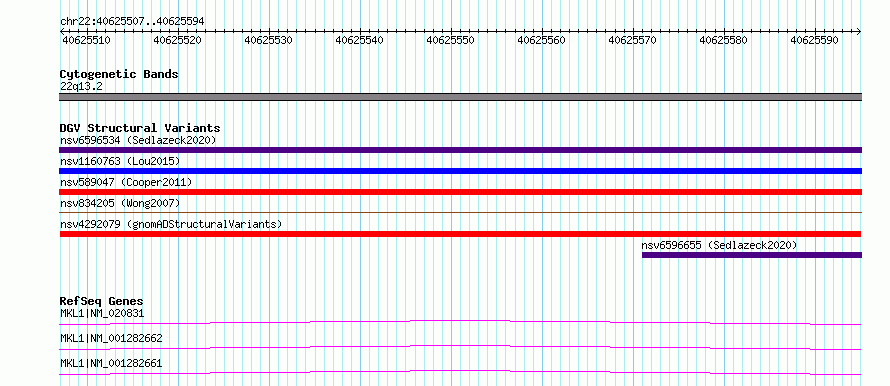Click the dark purple nsv6596534 variant bar
890x386 pixels.
[x=460, y=150]
